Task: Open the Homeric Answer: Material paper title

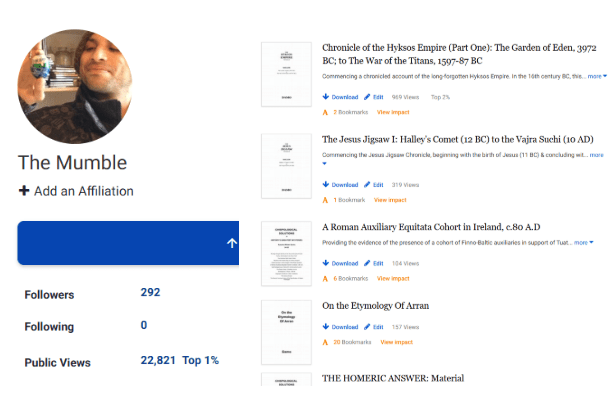Action: 393,379
